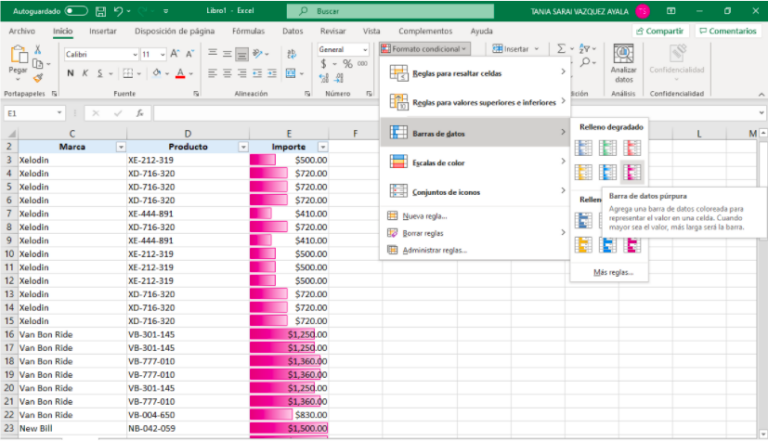Choose the orange solid fill data bar
The width and height of the screenshot is (768, 441).
point(583,244)
